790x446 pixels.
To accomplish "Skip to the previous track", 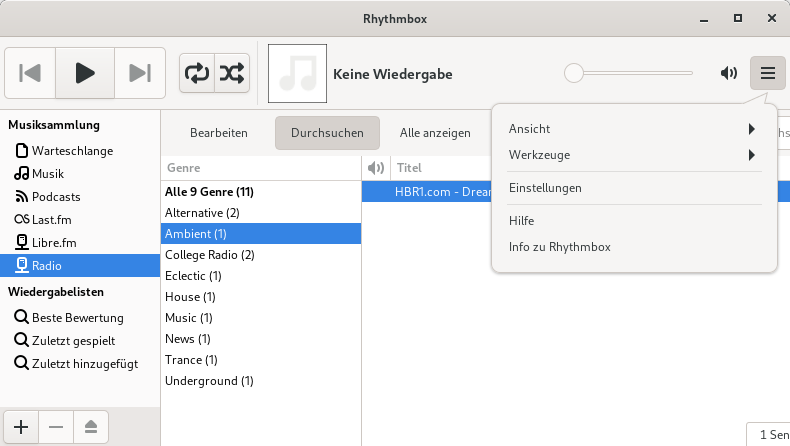I will pos(30,73).
